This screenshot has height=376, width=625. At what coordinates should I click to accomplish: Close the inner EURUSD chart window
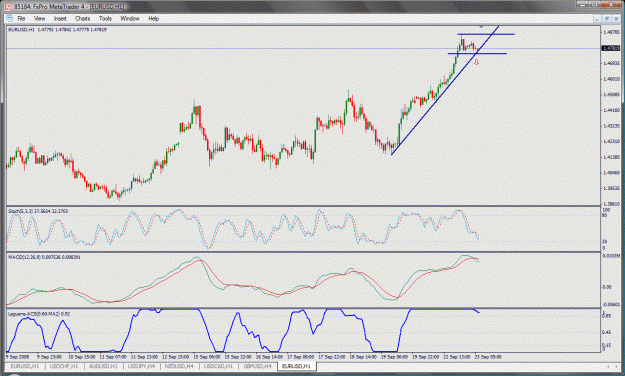point(616,18)
